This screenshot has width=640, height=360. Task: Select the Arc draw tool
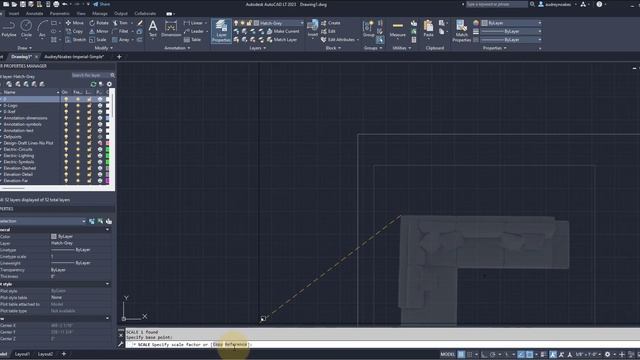click(42, 29)
